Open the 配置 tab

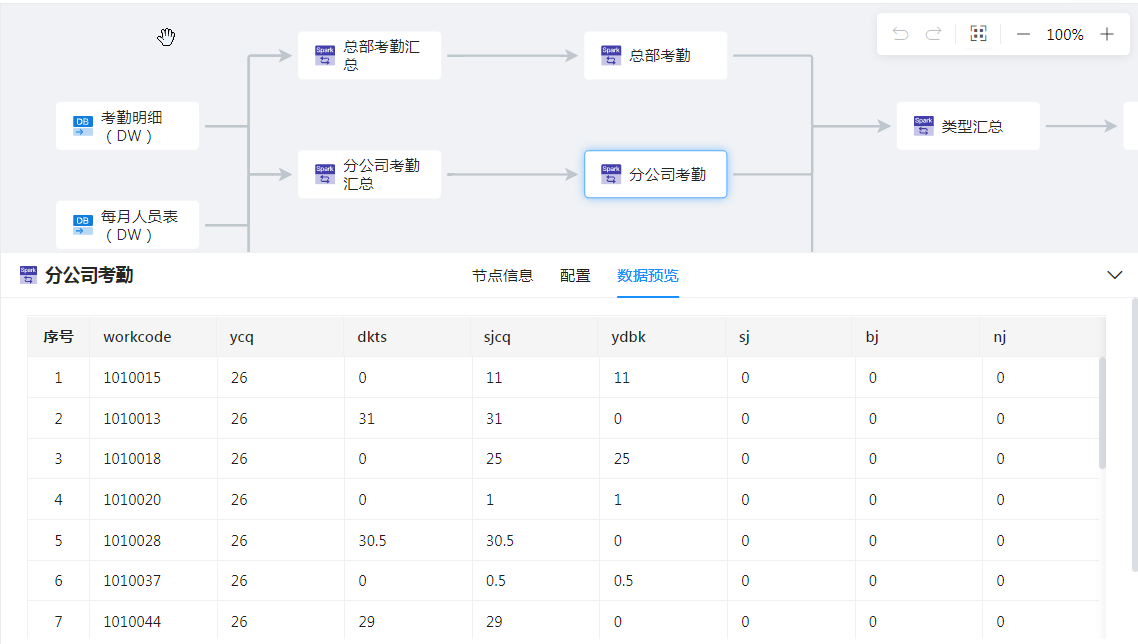[575, 276]
